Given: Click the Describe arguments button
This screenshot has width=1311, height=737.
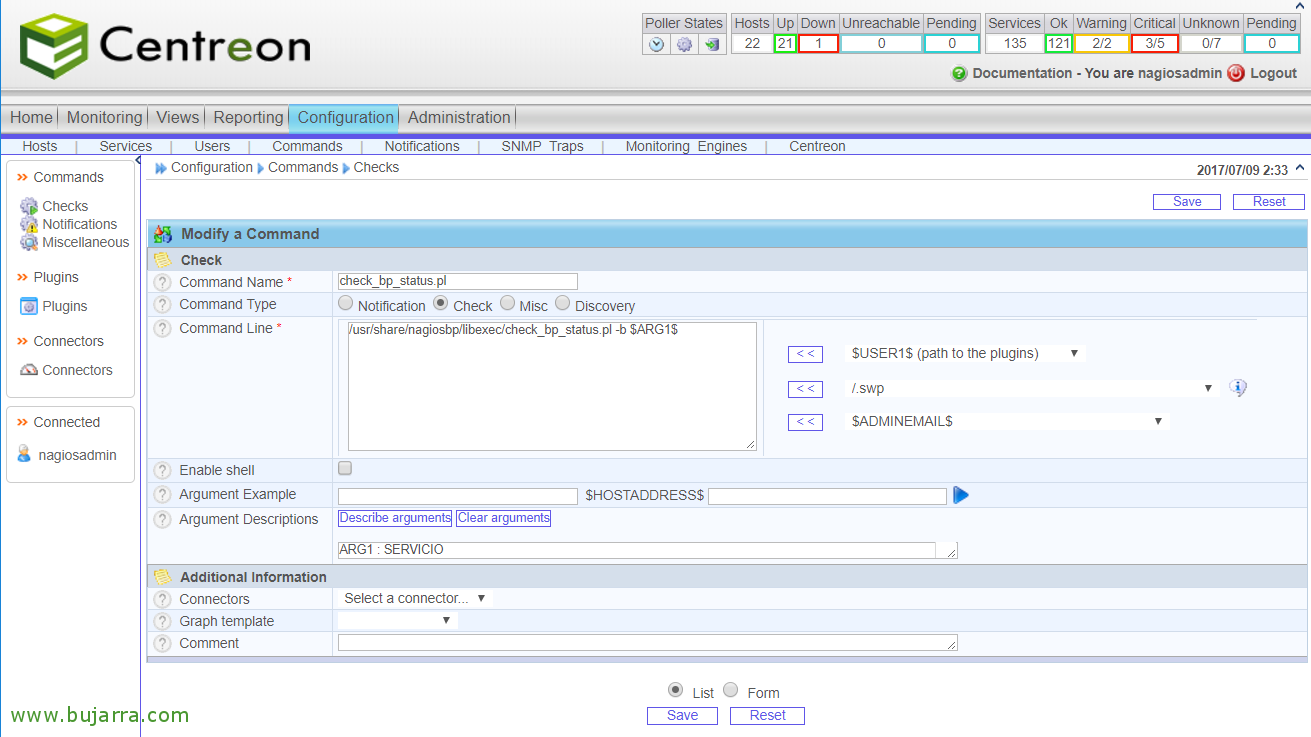Looking at the screenshot, I should pyautogui.click(x=395, y=518).
